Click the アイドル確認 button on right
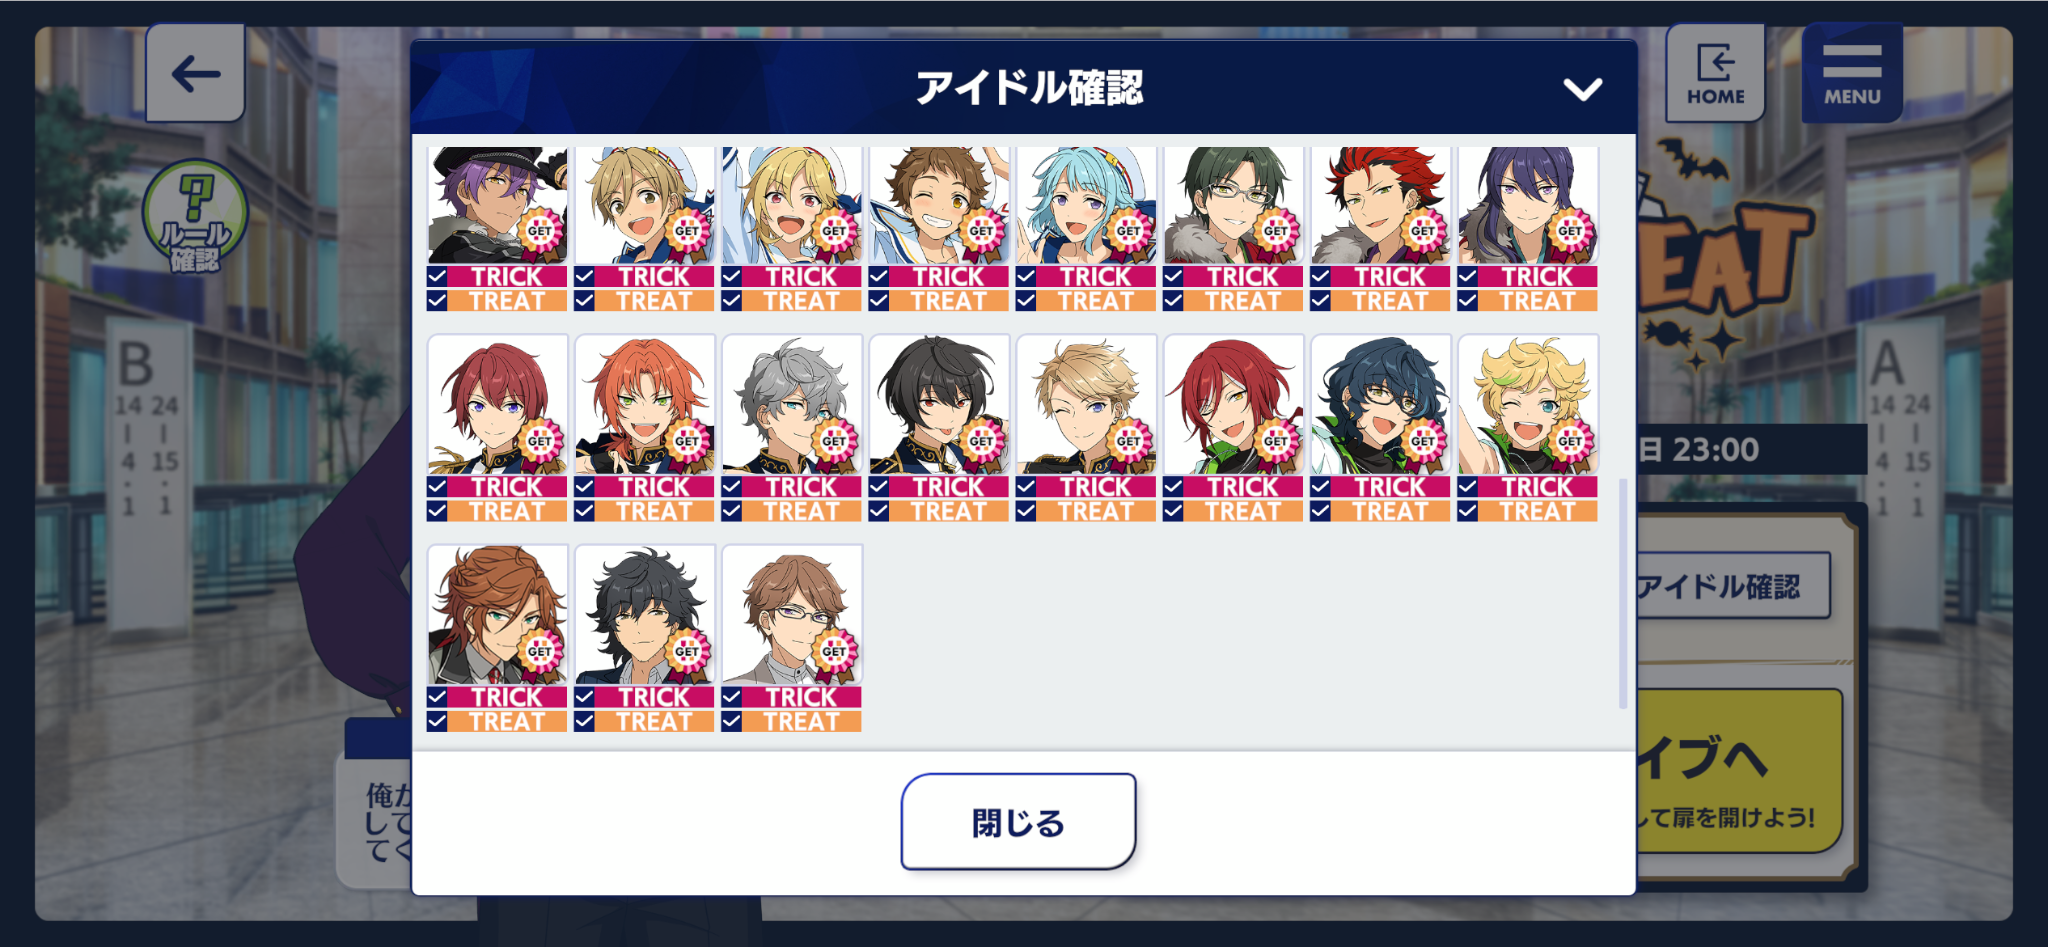 point(1732,586)
